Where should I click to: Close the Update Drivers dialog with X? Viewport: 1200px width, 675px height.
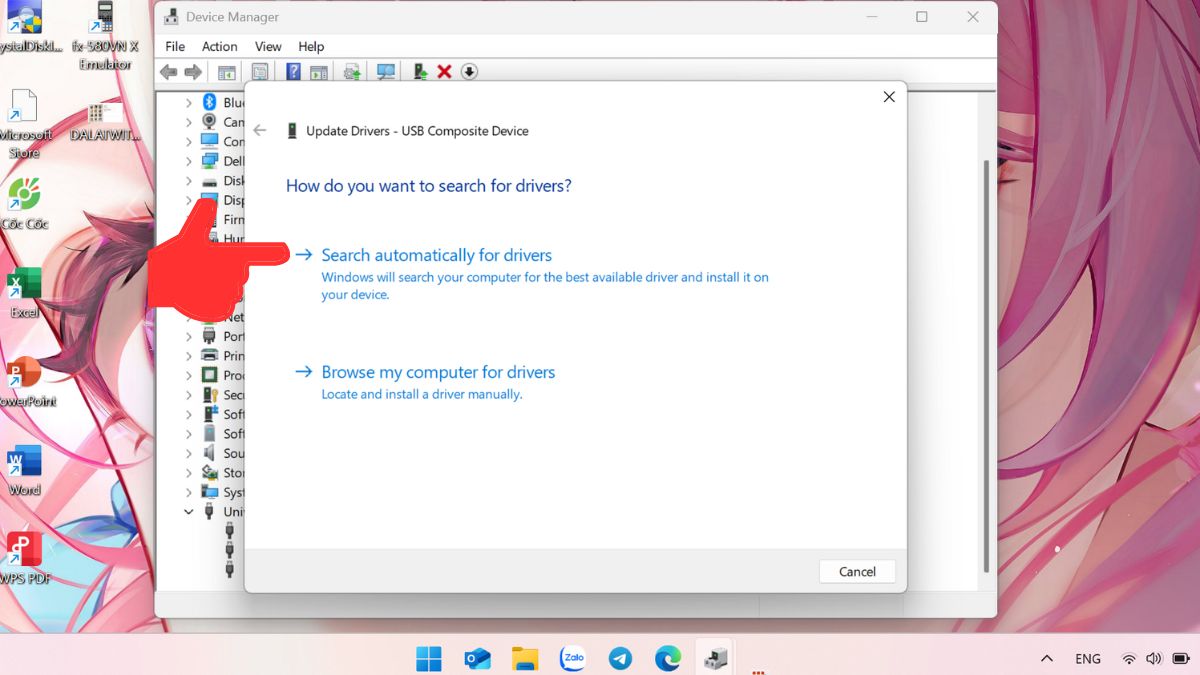point(888,97)
